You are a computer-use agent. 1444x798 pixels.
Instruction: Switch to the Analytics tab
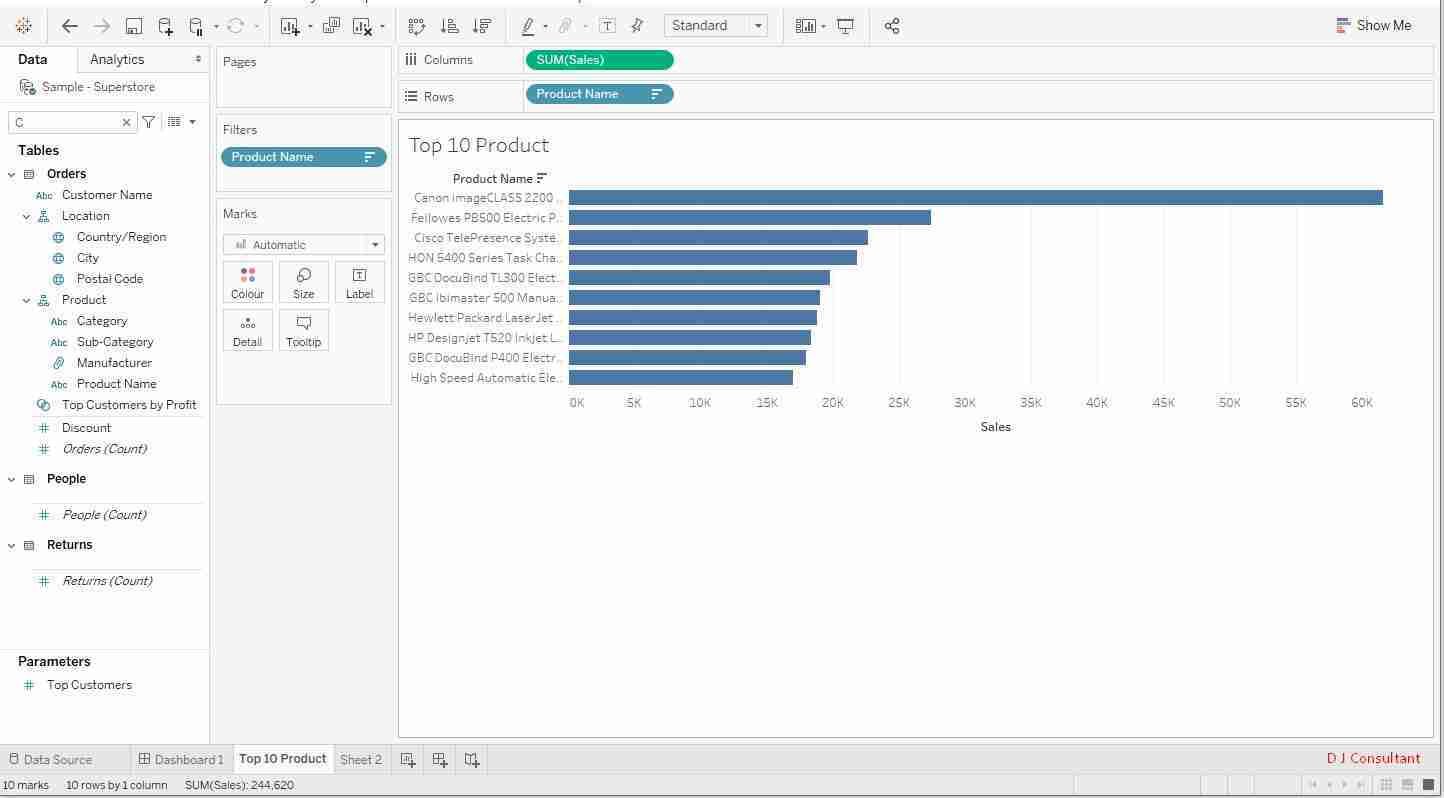click(117, 60)
